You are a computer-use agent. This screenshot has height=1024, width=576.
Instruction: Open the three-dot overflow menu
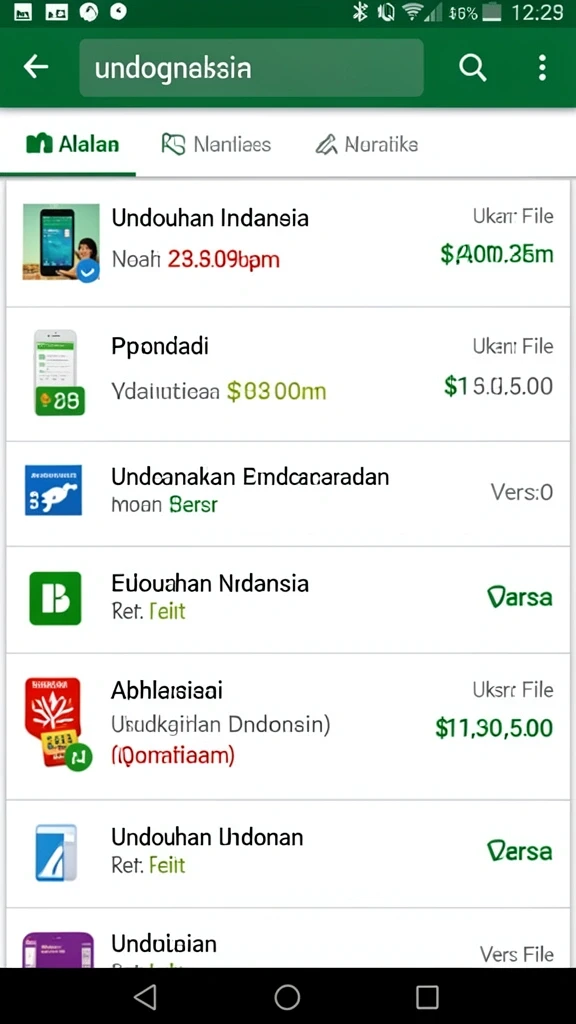(541, 67)
